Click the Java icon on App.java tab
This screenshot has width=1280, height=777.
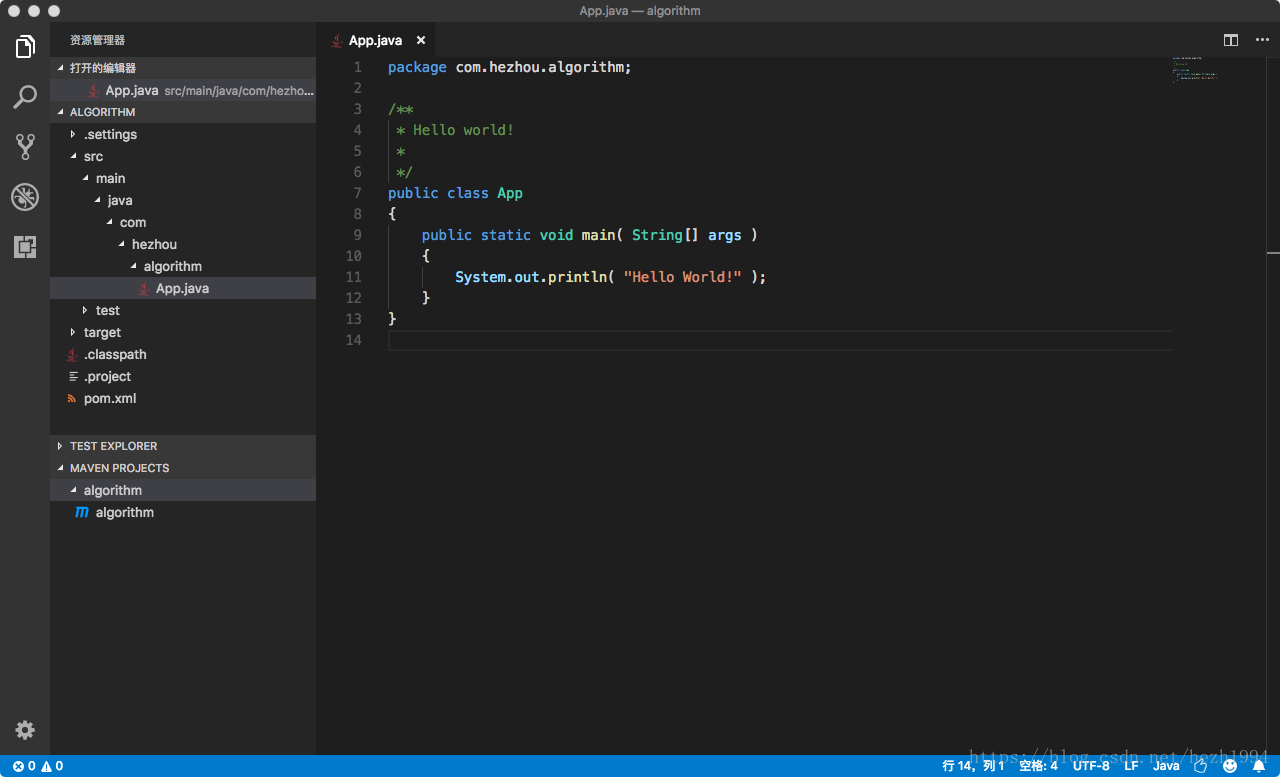coord(337,40)
